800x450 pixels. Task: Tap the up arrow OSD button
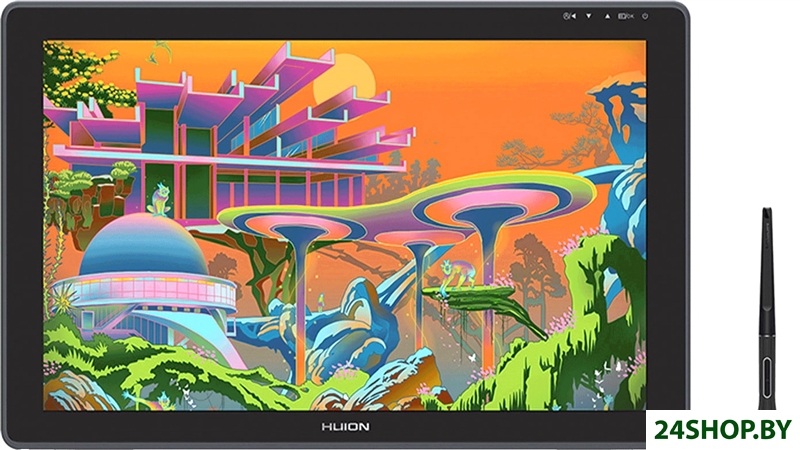pos(607,16)
